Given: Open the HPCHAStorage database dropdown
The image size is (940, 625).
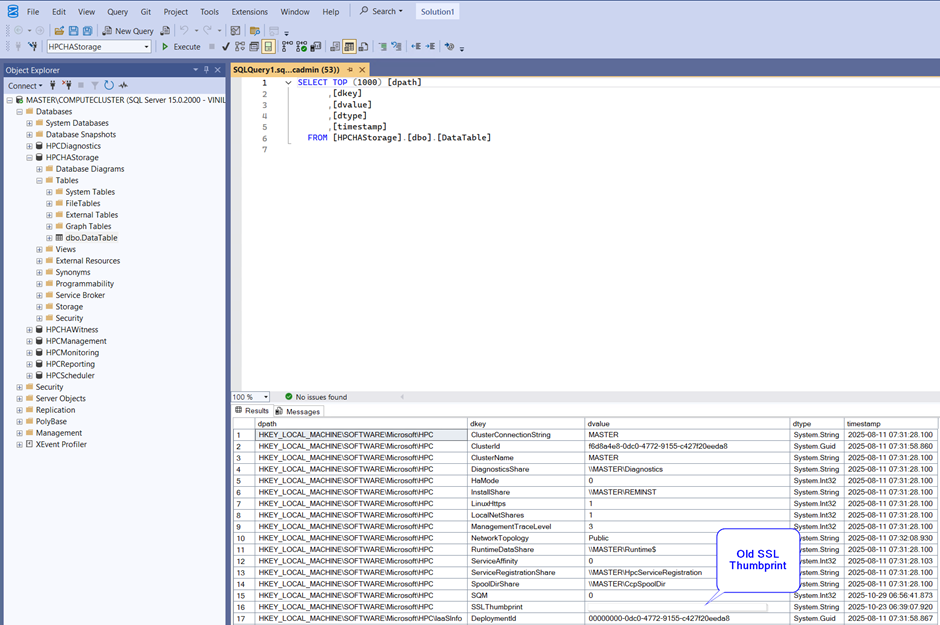Looking at the screenshot, I should [x=146, y=47].
